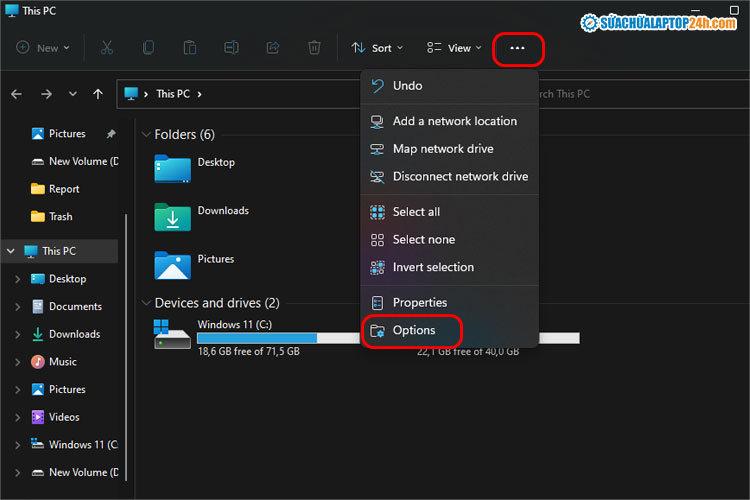The width and height of the screenshot is (750, 500).
Task: Select Downloads under This PC in sidebar
Action: click(x=66, y=334)
